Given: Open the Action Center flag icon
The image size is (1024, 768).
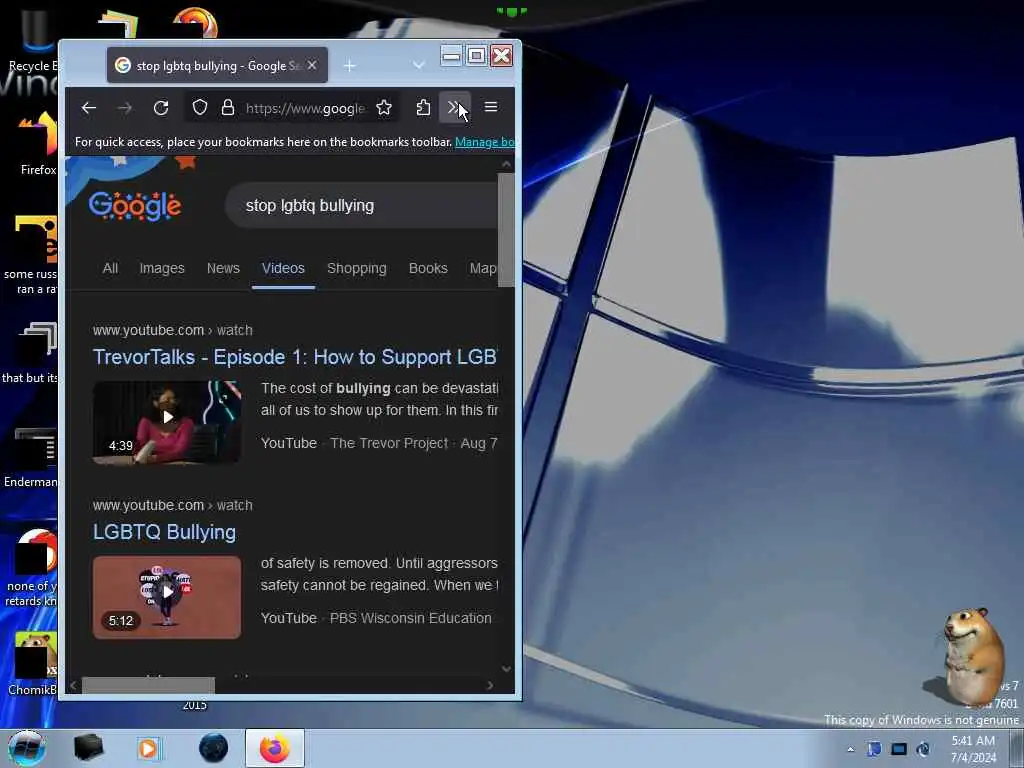Looking at the screenshot, I should coord(874,750).
